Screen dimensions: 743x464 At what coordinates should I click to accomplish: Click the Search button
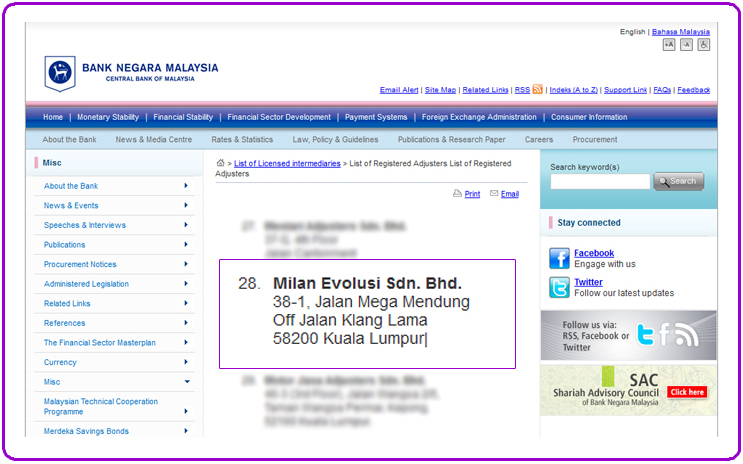[679, 181]
